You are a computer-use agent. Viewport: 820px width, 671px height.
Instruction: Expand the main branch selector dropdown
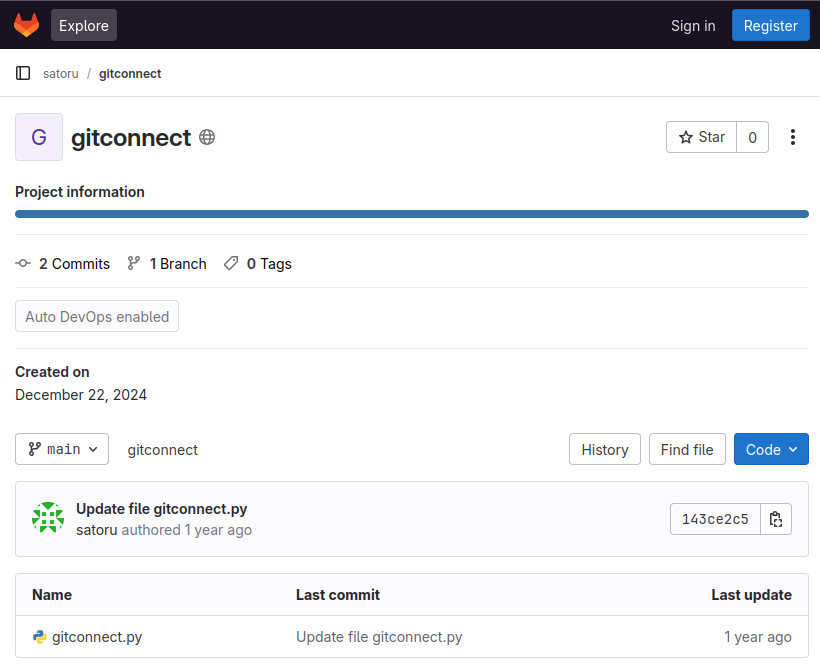tap(62, 449)
